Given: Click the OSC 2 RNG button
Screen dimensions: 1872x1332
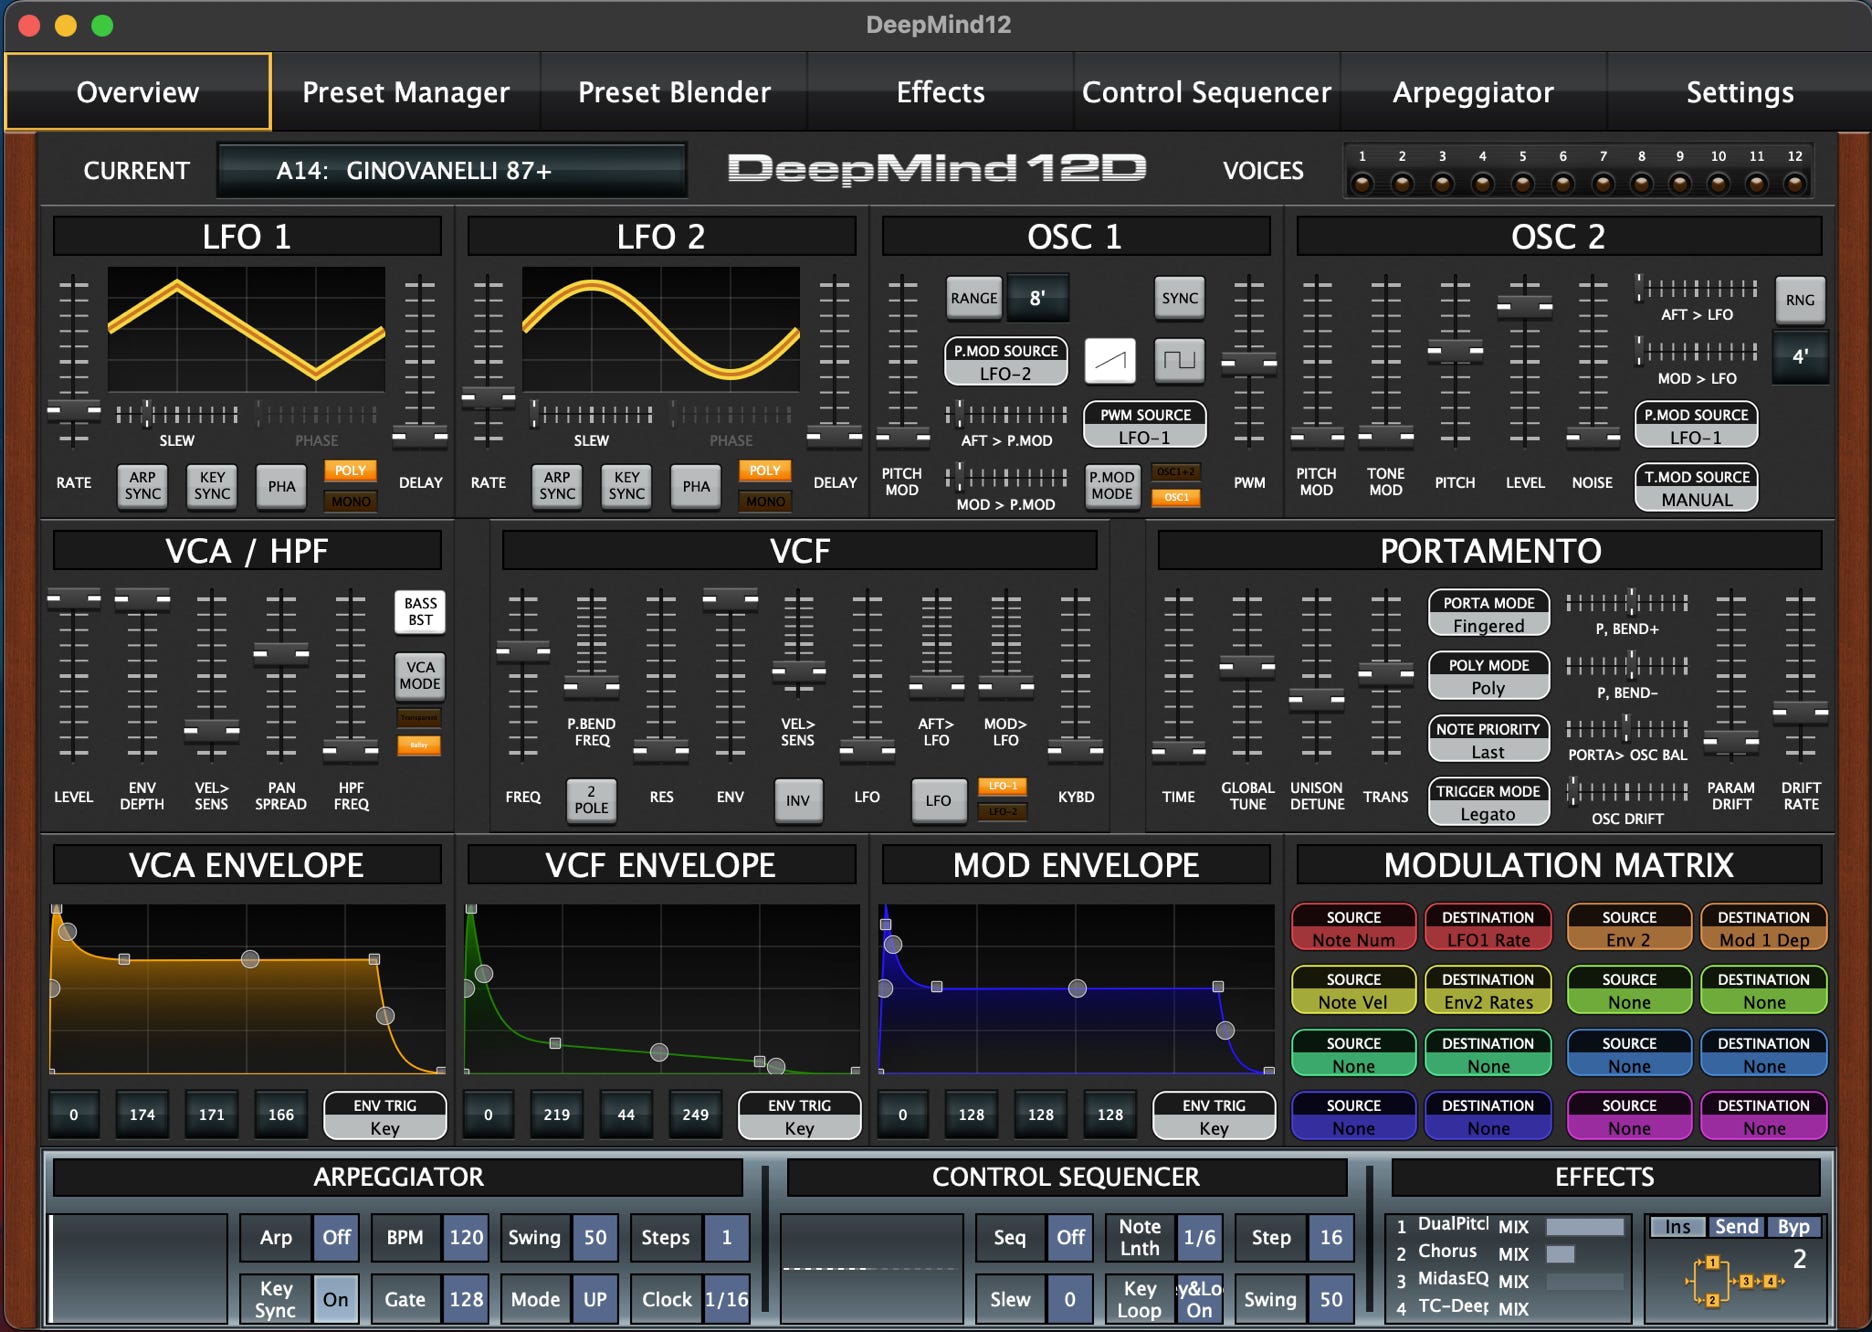Looking at the screenshot, I should coord(1800,300).
